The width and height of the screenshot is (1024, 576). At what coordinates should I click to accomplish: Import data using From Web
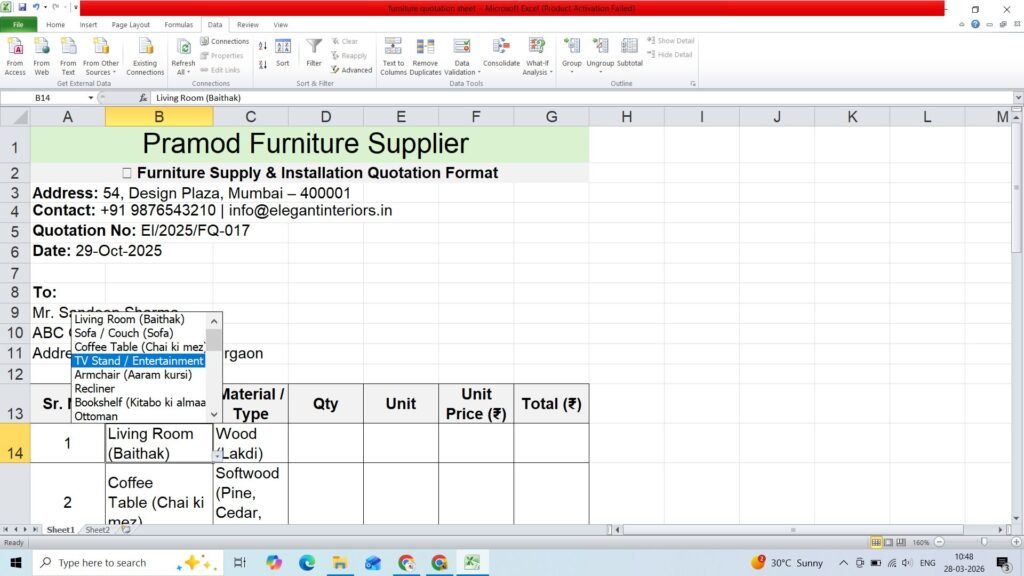(42, 56)
